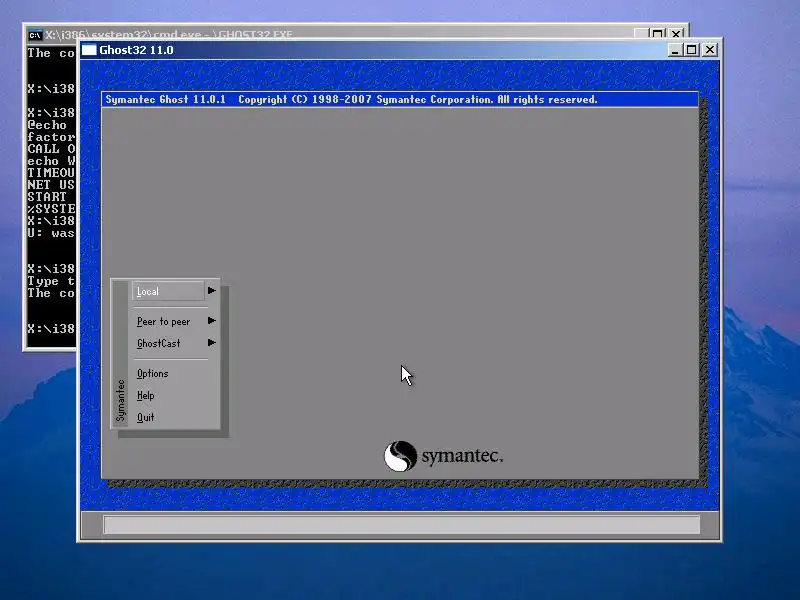Click the 'U: was' line in cmd window

pyautogui.click(x=51, y=233)
